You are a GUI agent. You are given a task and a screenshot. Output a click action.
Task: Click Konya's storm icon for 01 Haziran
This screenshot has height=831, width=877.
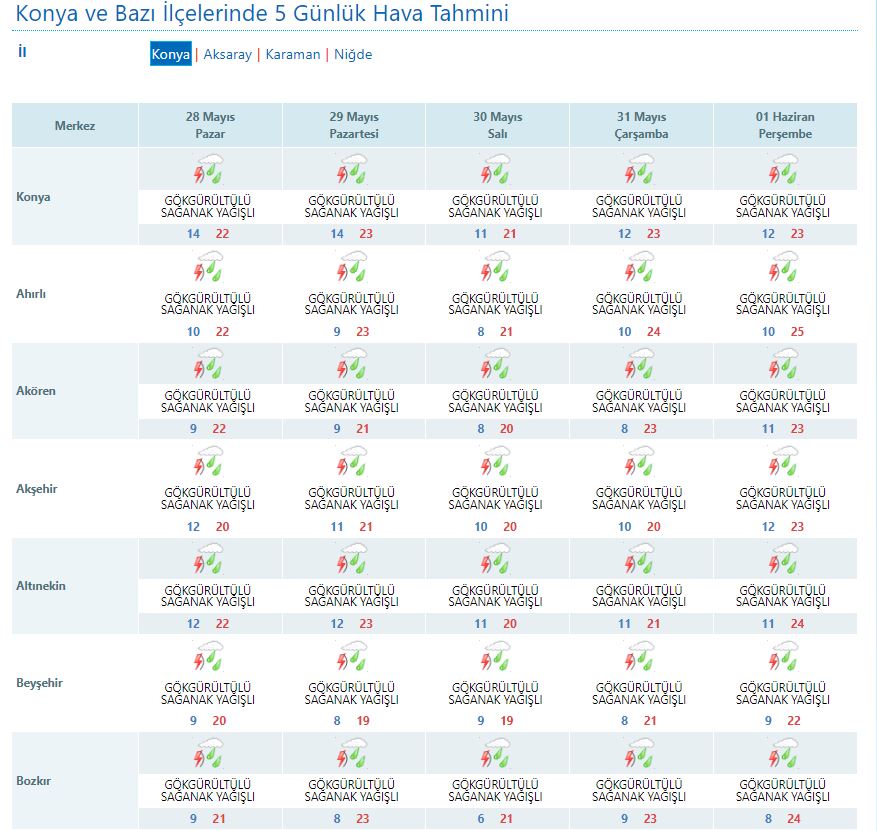coord(785,170)
